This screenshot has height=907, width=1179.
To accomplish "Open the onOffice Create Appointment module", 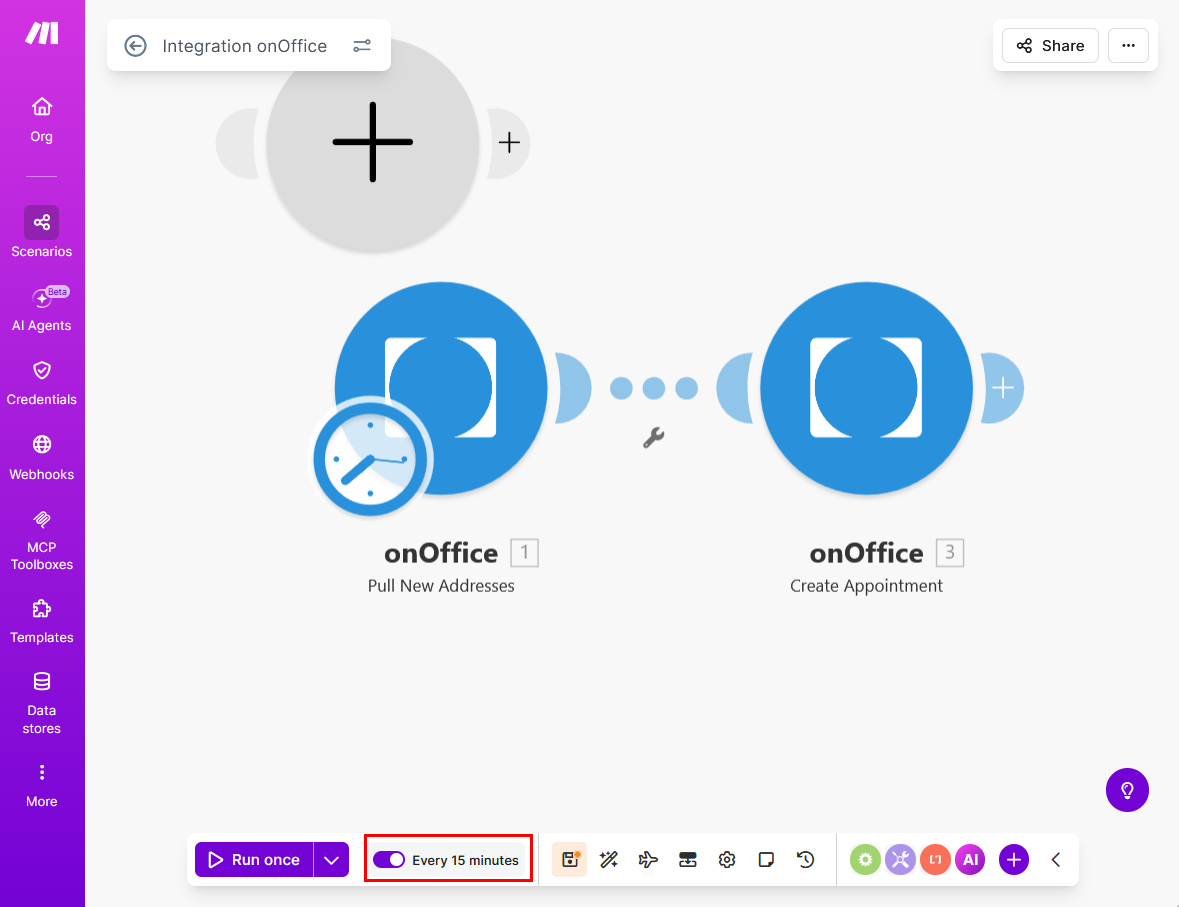I will (x=866, y=388).
